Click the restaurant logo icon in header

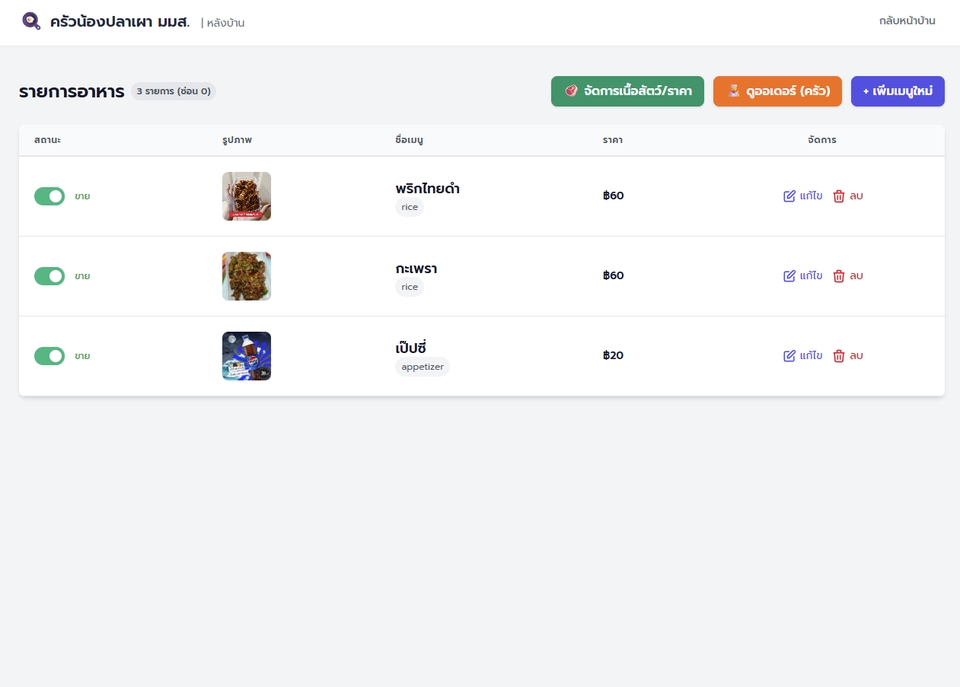(31, 21)
